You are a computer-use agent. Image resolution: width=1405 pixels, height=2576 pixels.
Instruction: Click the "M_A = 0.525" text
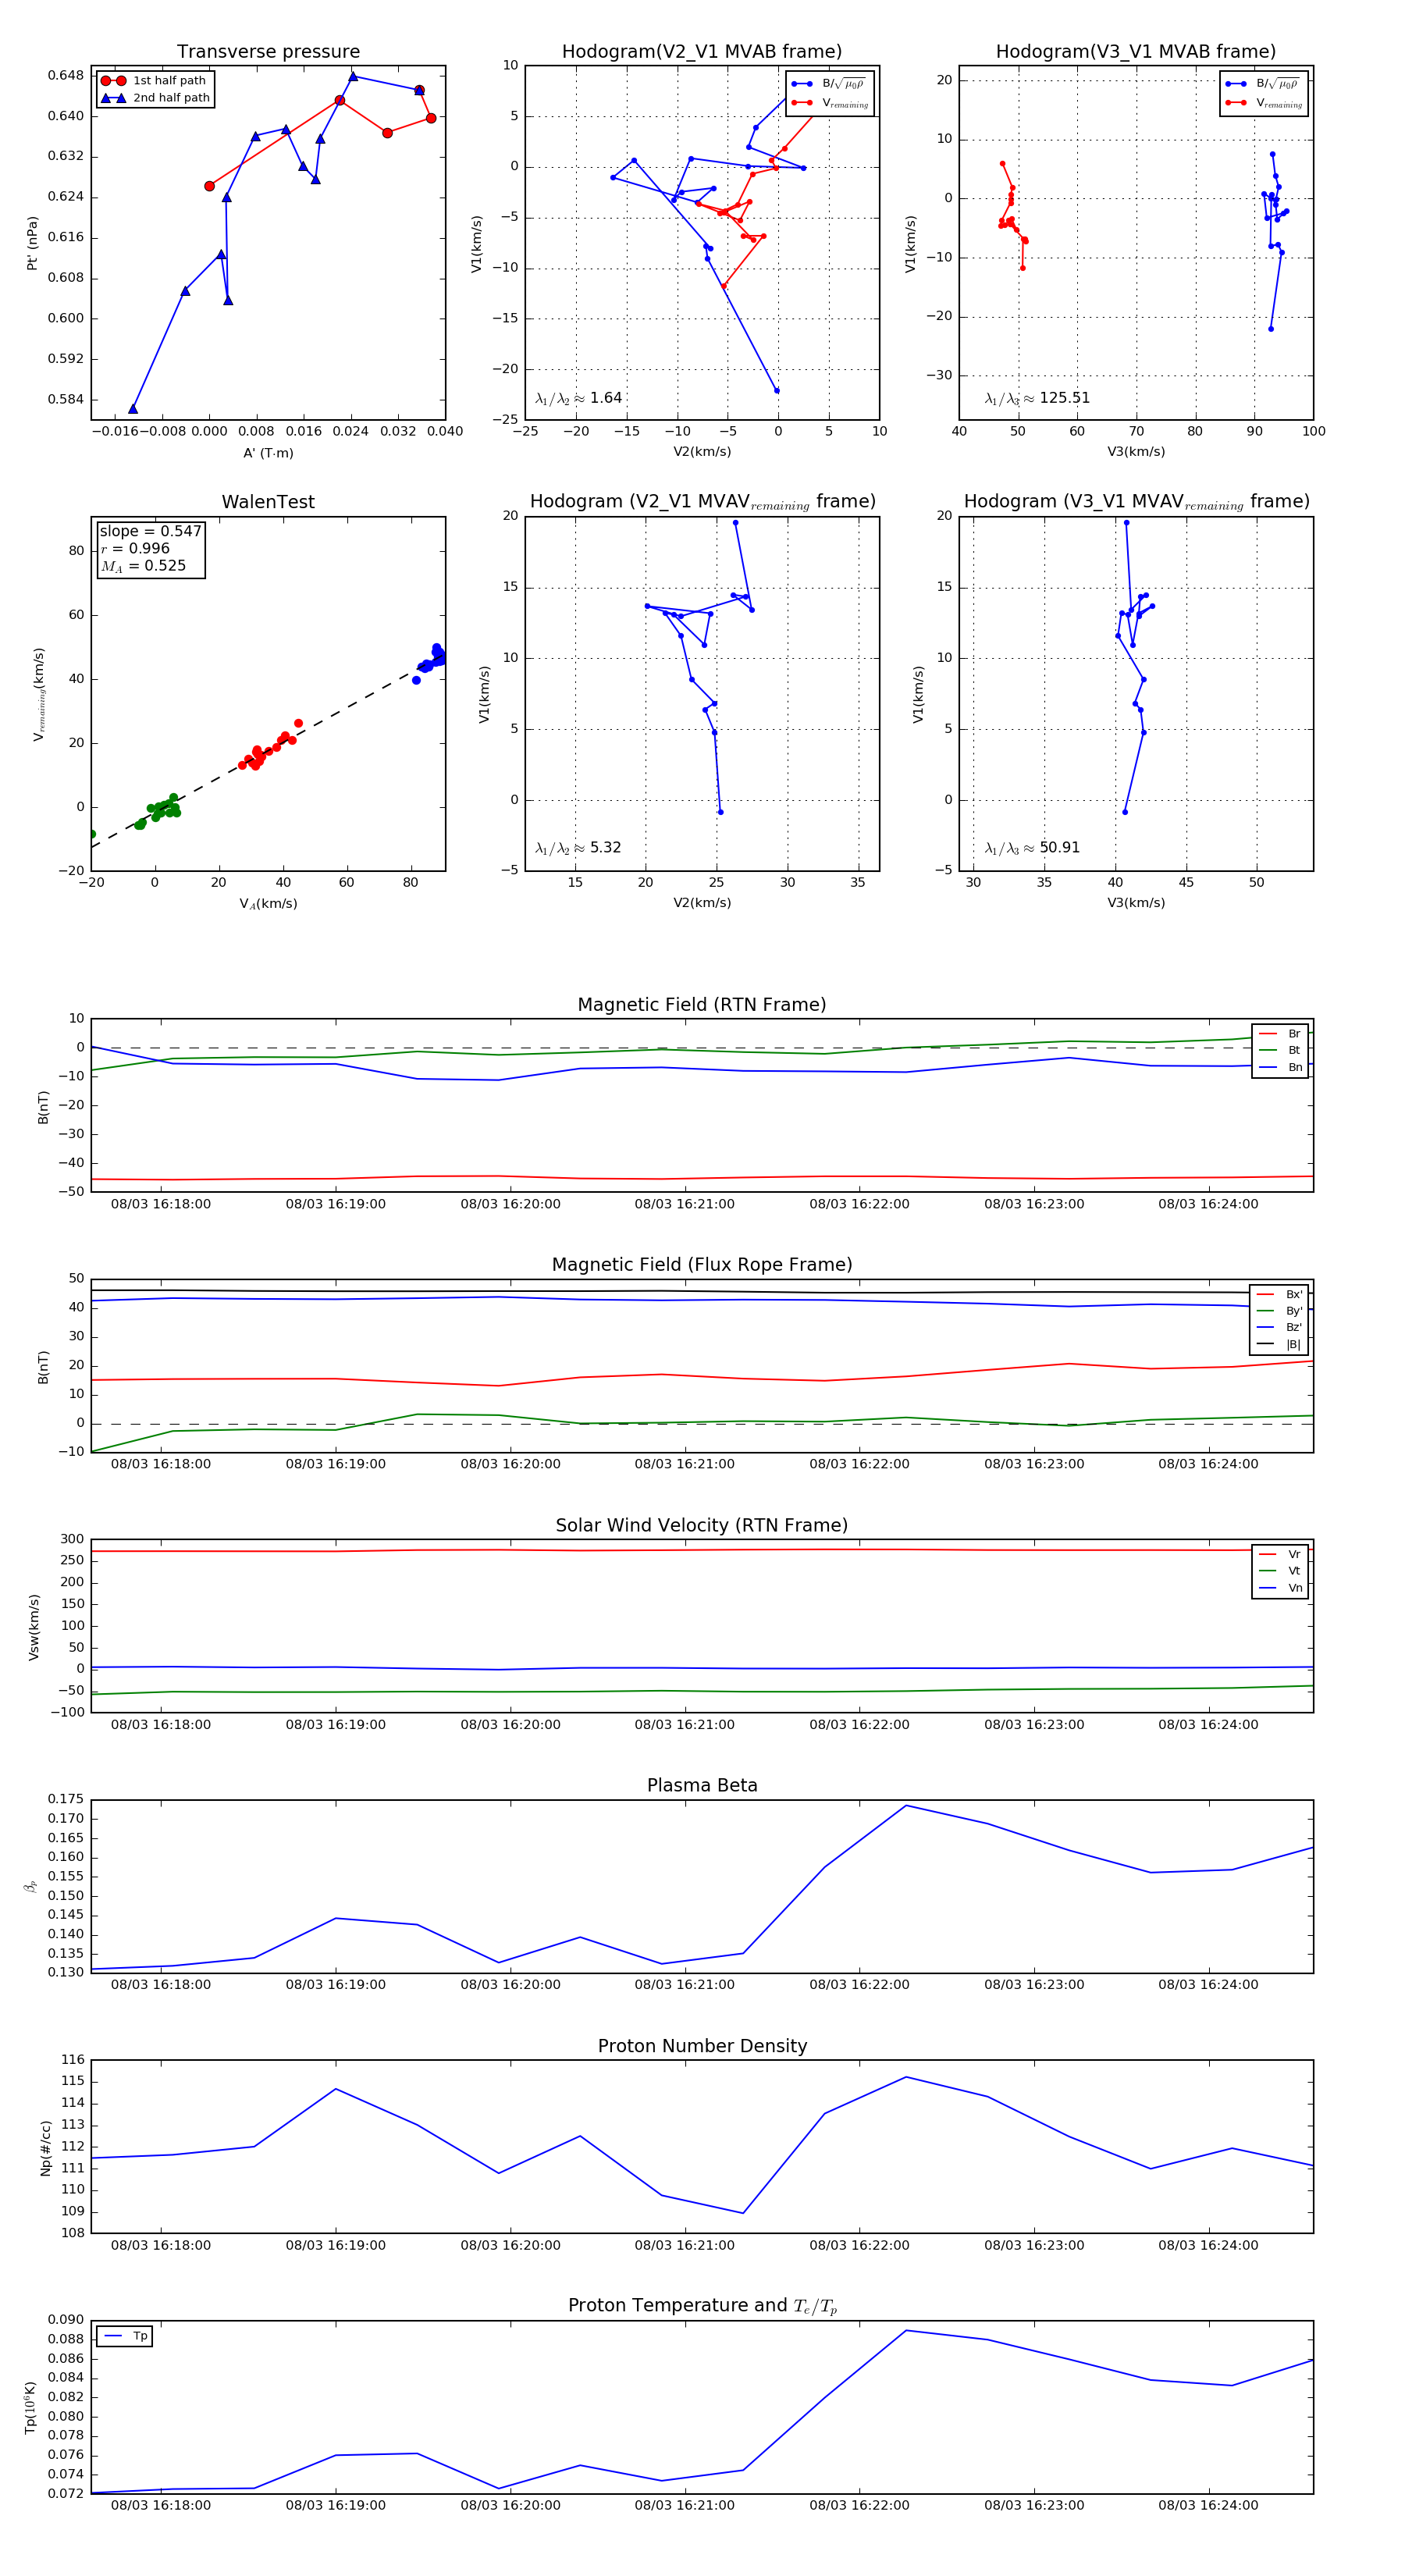[x=143, y=566]
